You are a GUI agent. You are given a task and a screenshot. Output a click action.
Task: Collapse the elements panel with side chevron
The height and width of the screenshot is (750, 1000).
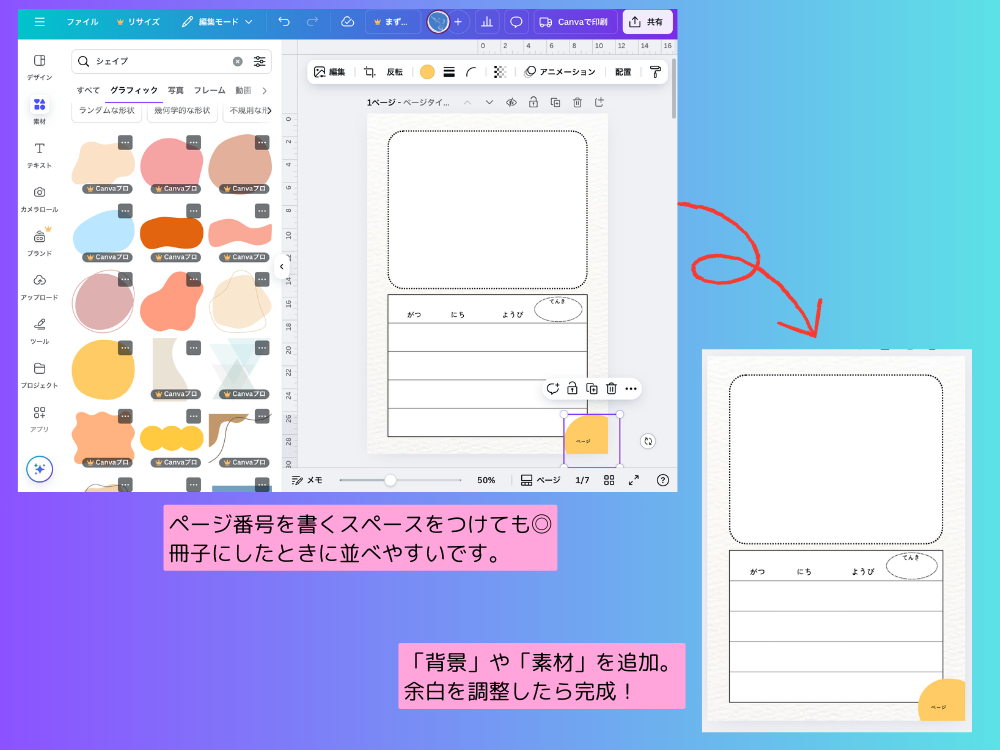click(282, 266)
